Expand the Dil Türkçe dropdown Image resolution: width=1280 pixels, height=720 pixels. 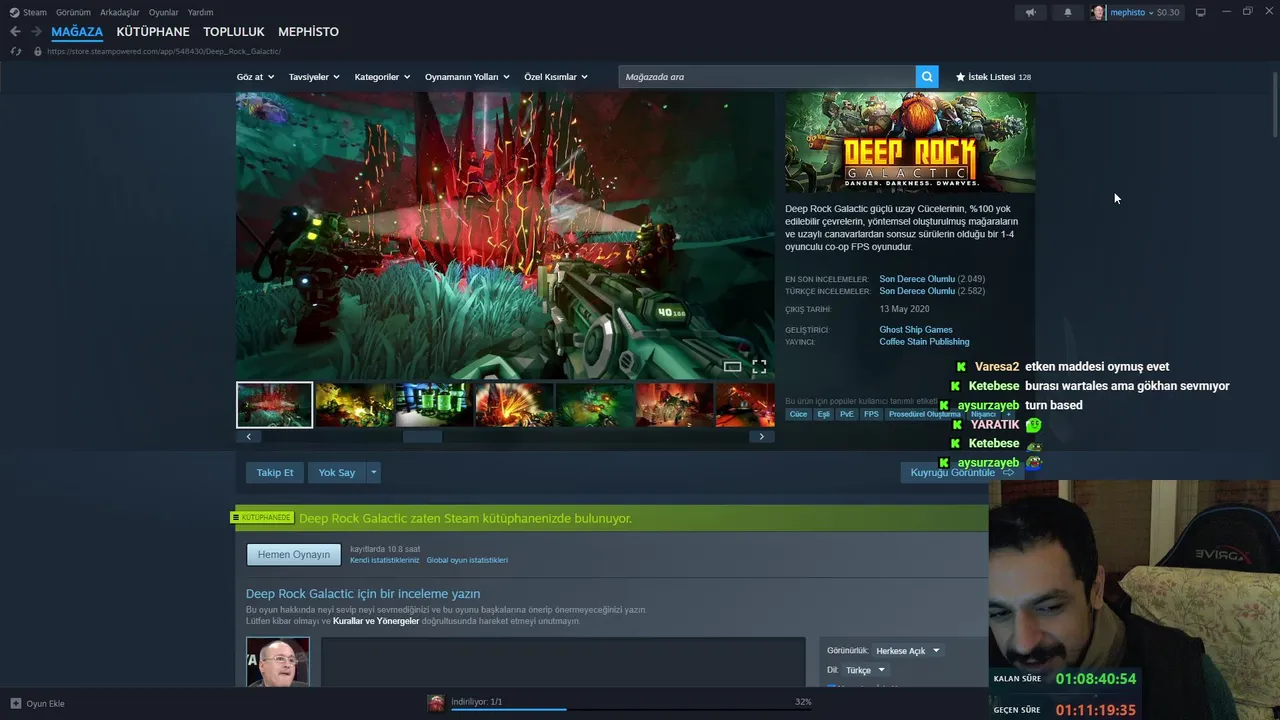coord(865,670)
